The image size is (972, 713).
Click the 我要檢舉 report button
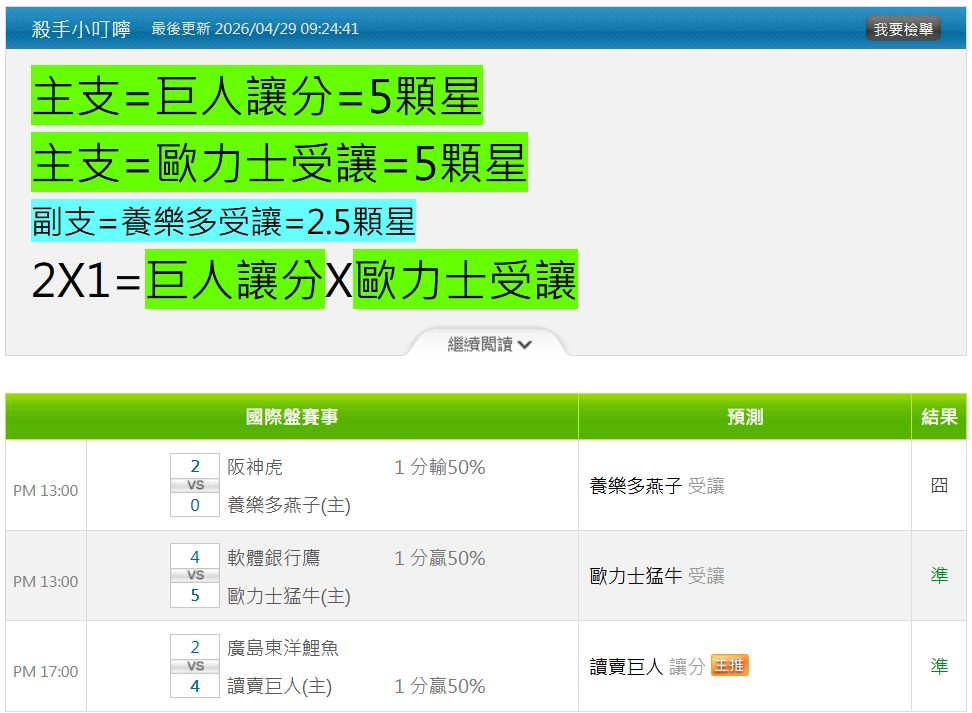(903, 29)
